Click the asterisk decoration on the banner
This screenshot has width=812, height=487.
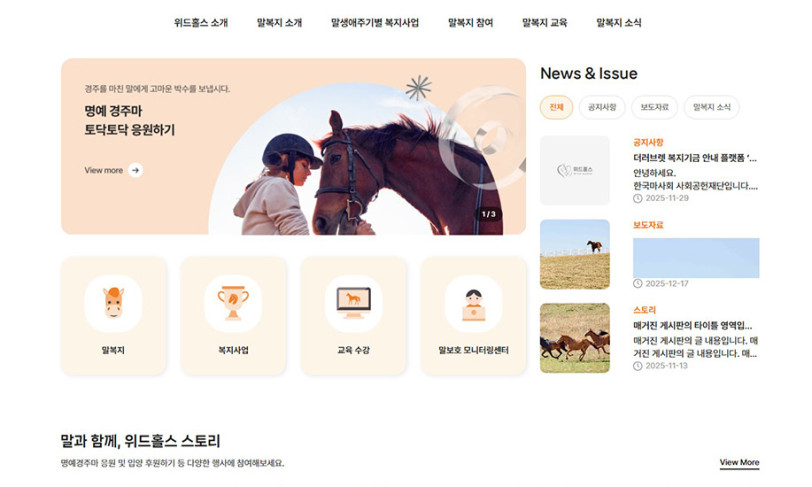[x=418, y=88]
